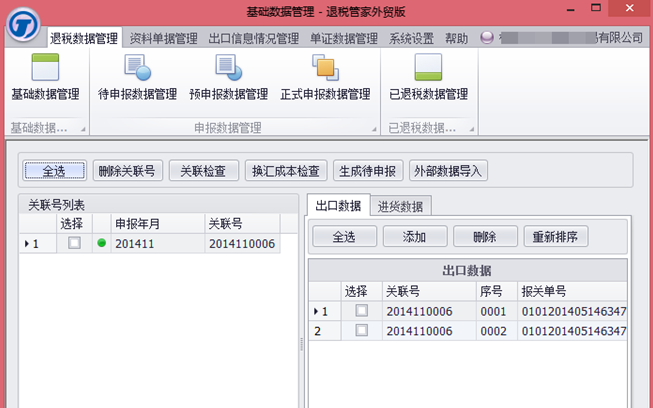The height and width of the screenshot is (408, 653).
Task: Close the 基础数据管理 window
Action: [x=630, y=8]
